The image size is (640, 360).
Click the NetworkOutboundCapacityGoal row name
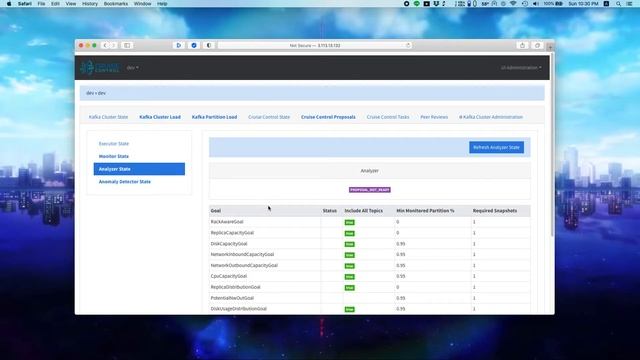244,265
